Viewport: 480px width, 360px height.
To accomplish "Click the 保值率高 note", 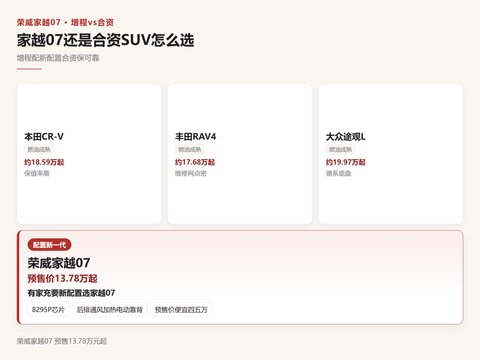I will 37,173.
